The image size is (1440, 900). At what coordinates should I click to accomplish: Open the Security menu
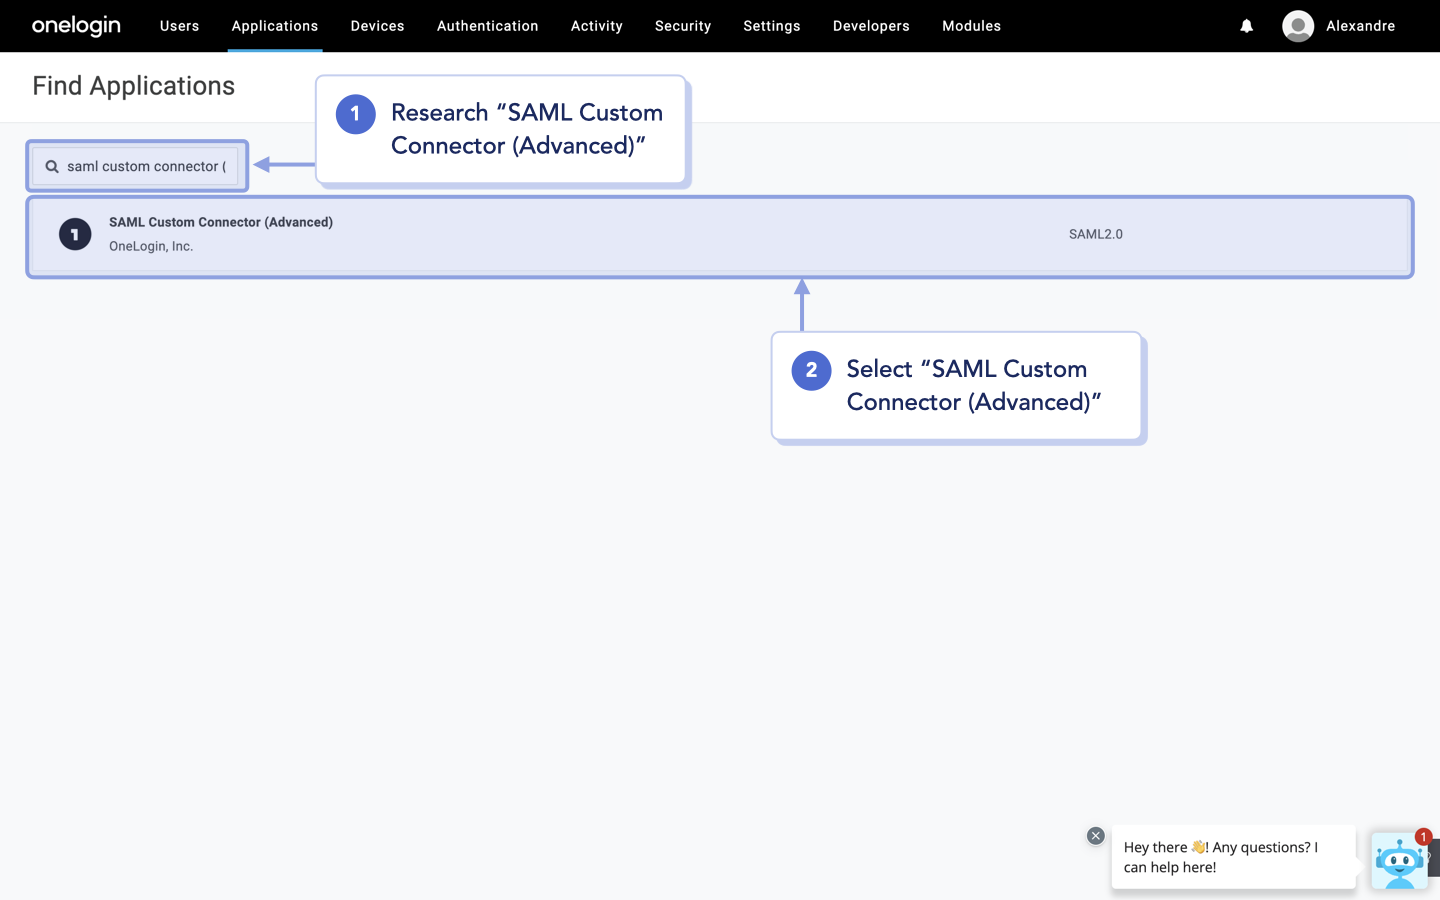tap(683, 26)
